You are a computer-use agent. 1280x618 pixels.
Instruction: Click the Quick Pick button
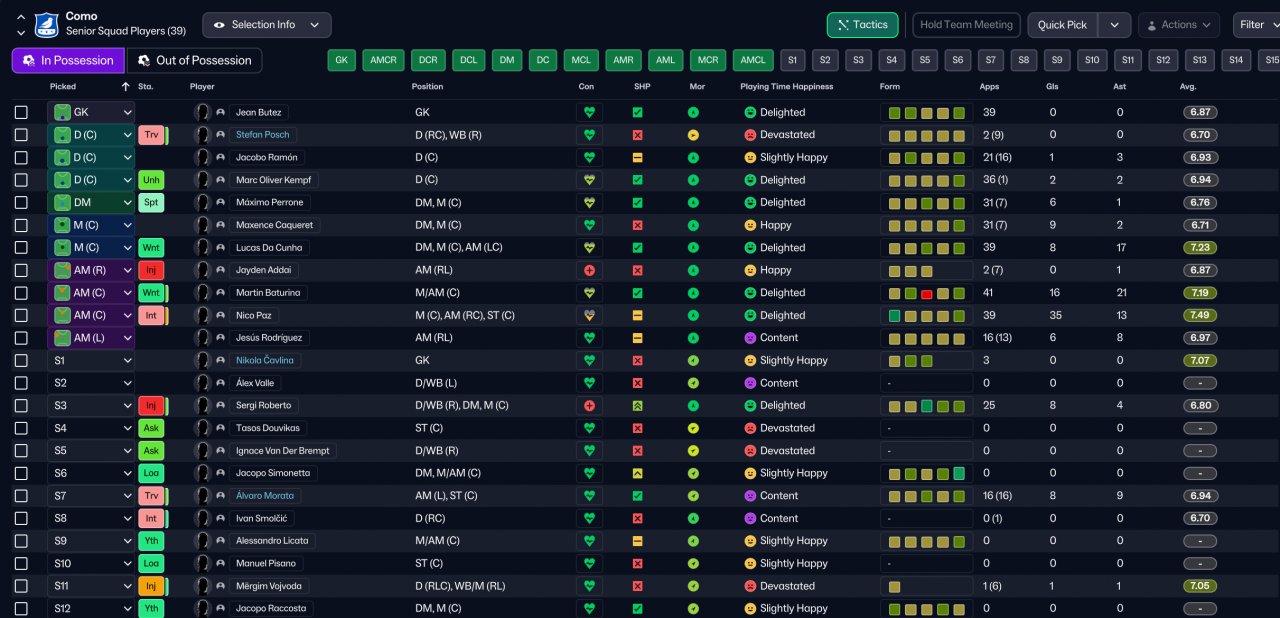[x=1062, y=25]
